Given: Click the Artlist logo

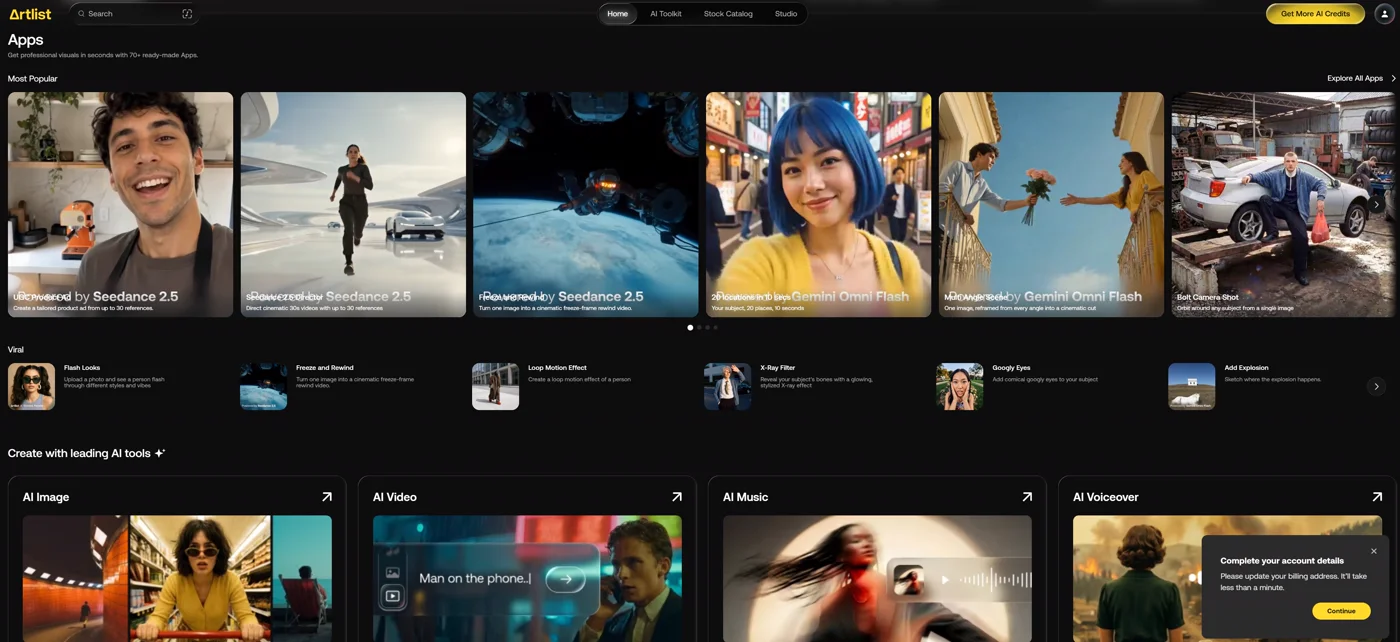Looking at the screenshot, I should click(30, 14).
